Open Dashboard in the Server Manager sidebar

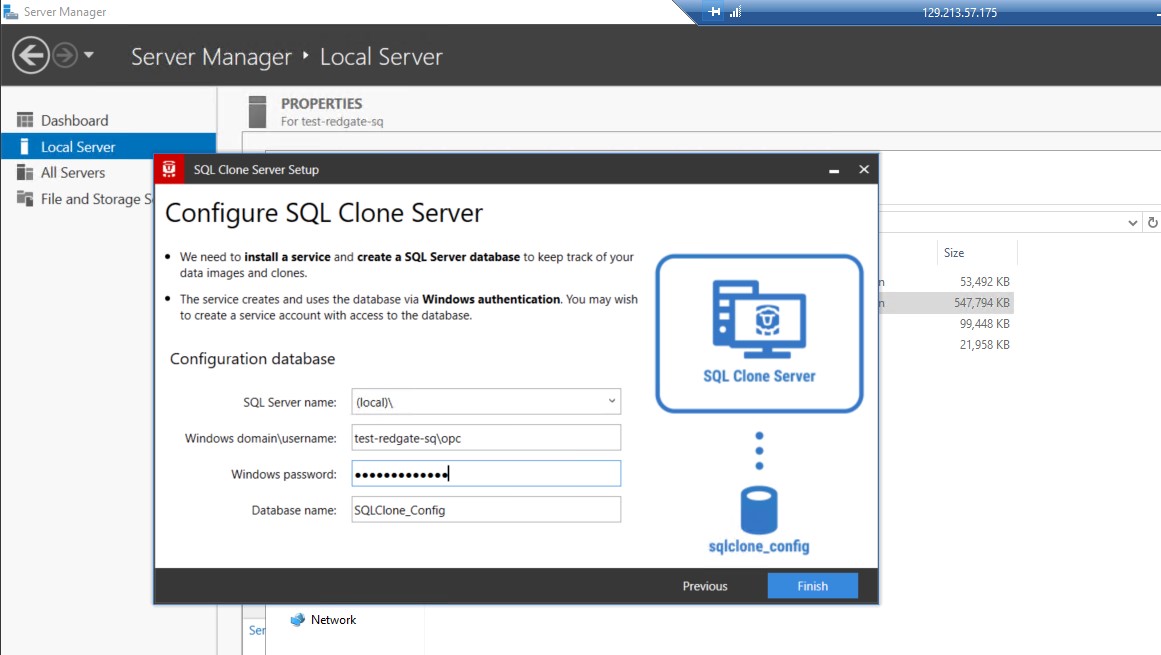pyautogui.click(x=74, y=120)
